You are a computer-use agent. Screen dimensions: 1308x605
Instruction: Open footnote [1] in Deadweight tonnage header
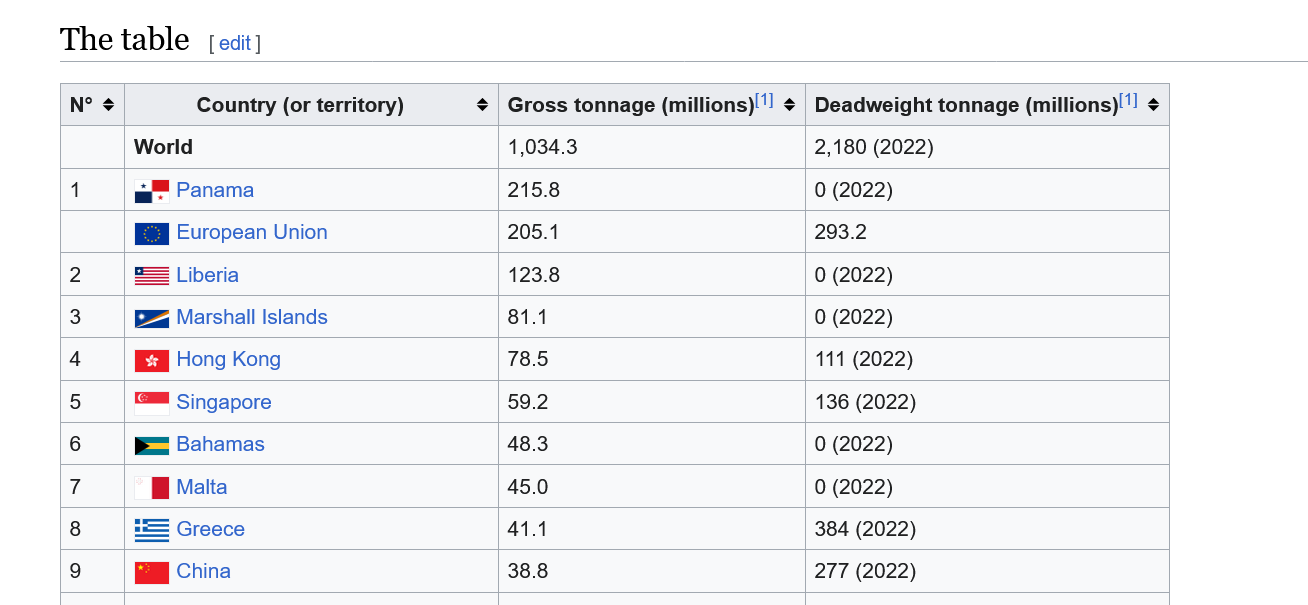1128,100
